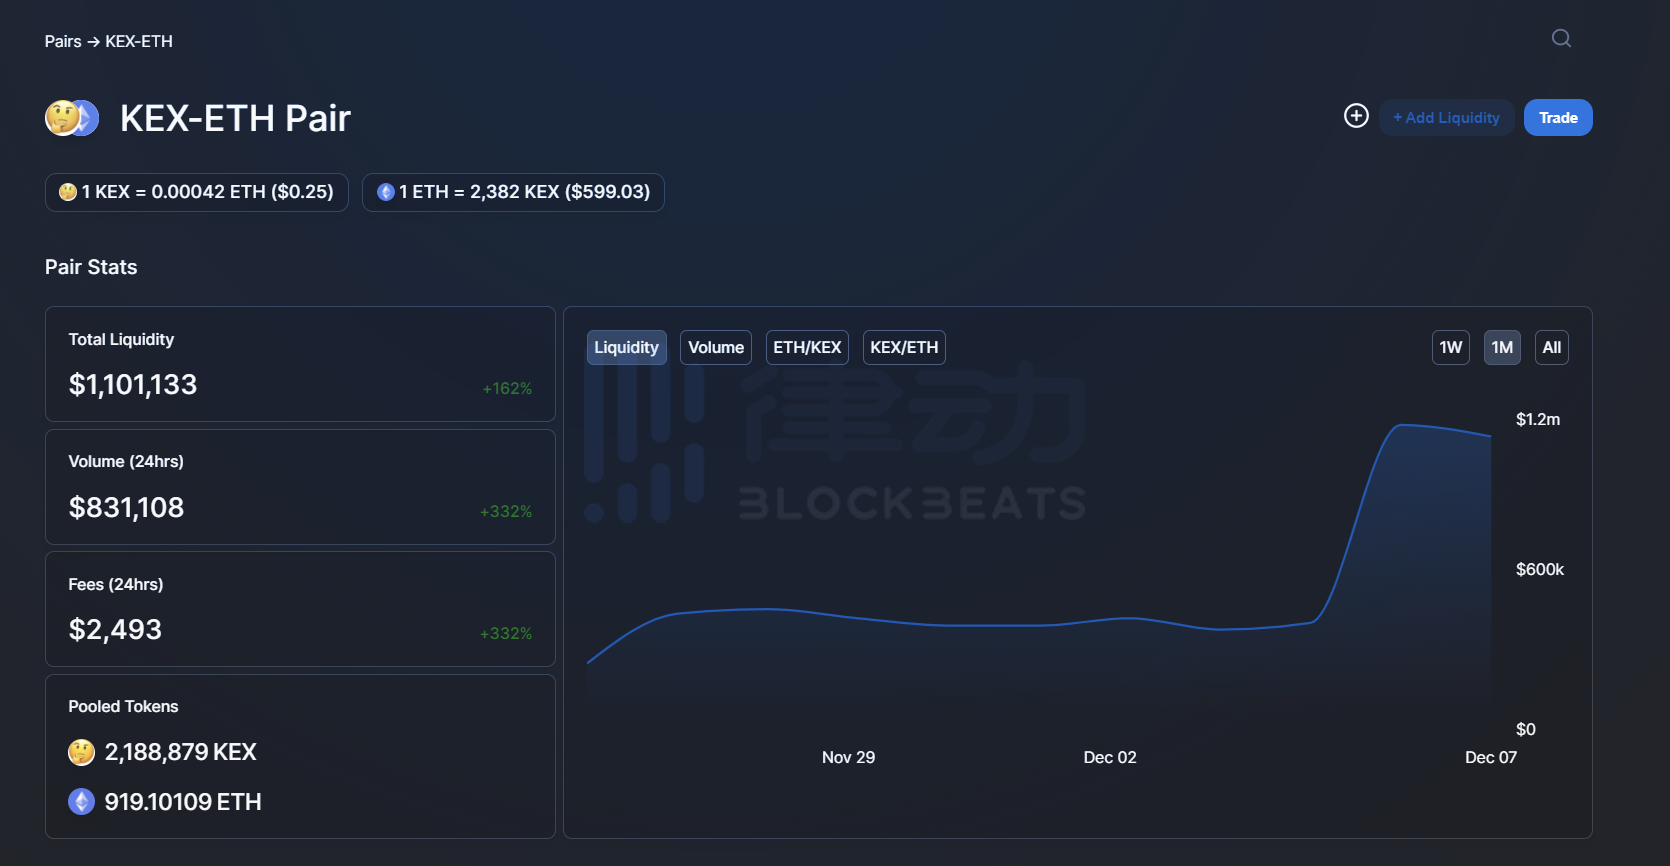Click the Total Liquidity value $1,101,133
Image resolution: width=1670 pixels, height=866 pixels.
pos(133,385)
